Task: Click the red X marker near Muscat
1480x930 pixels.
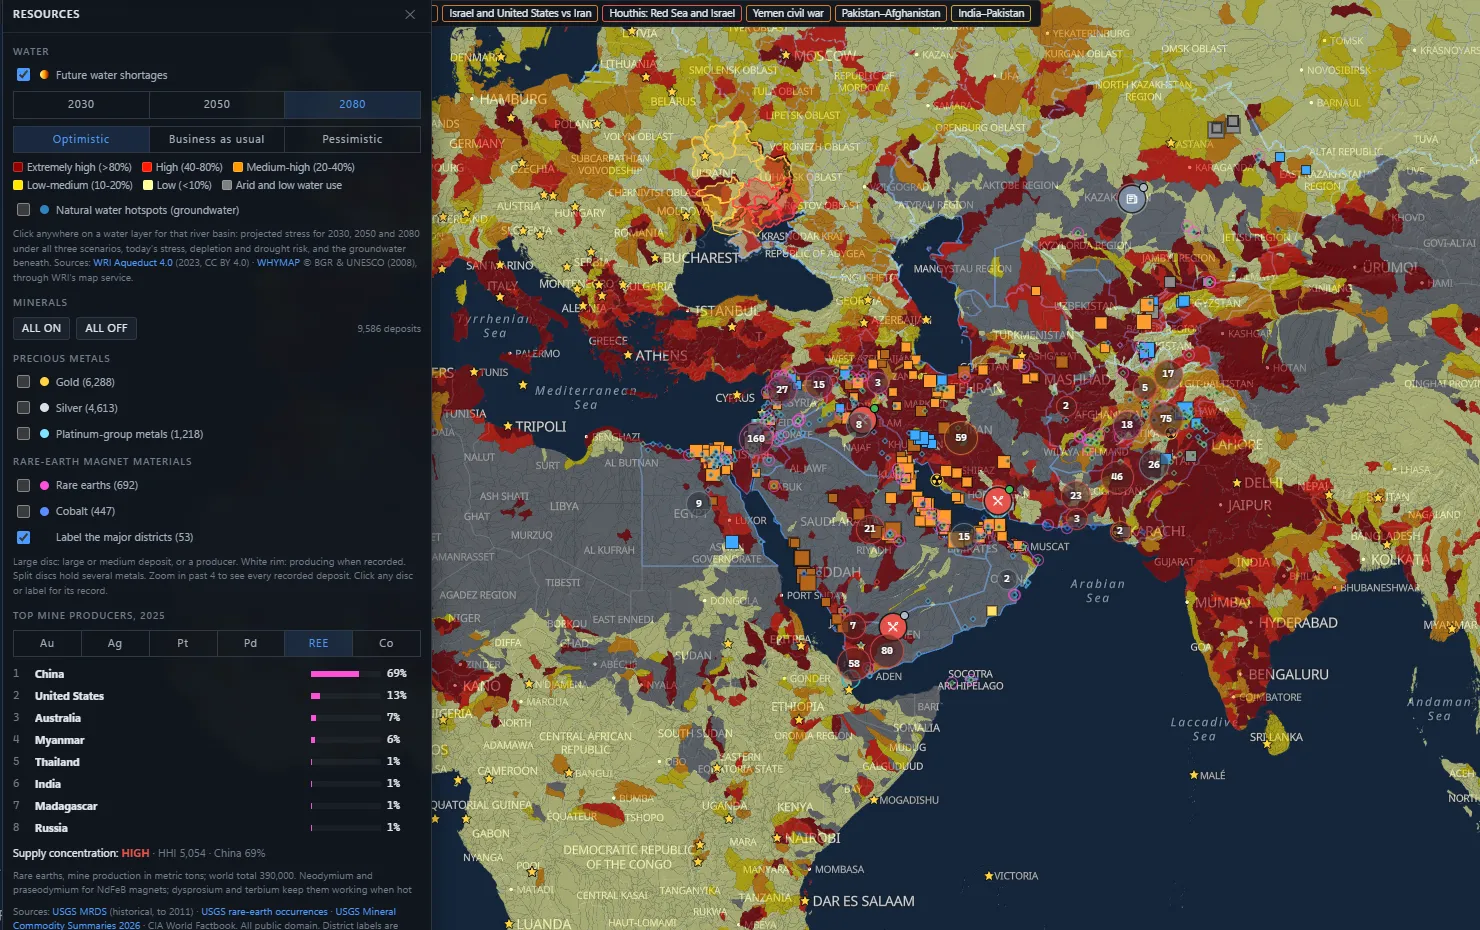Action: (x=998, y=501)
